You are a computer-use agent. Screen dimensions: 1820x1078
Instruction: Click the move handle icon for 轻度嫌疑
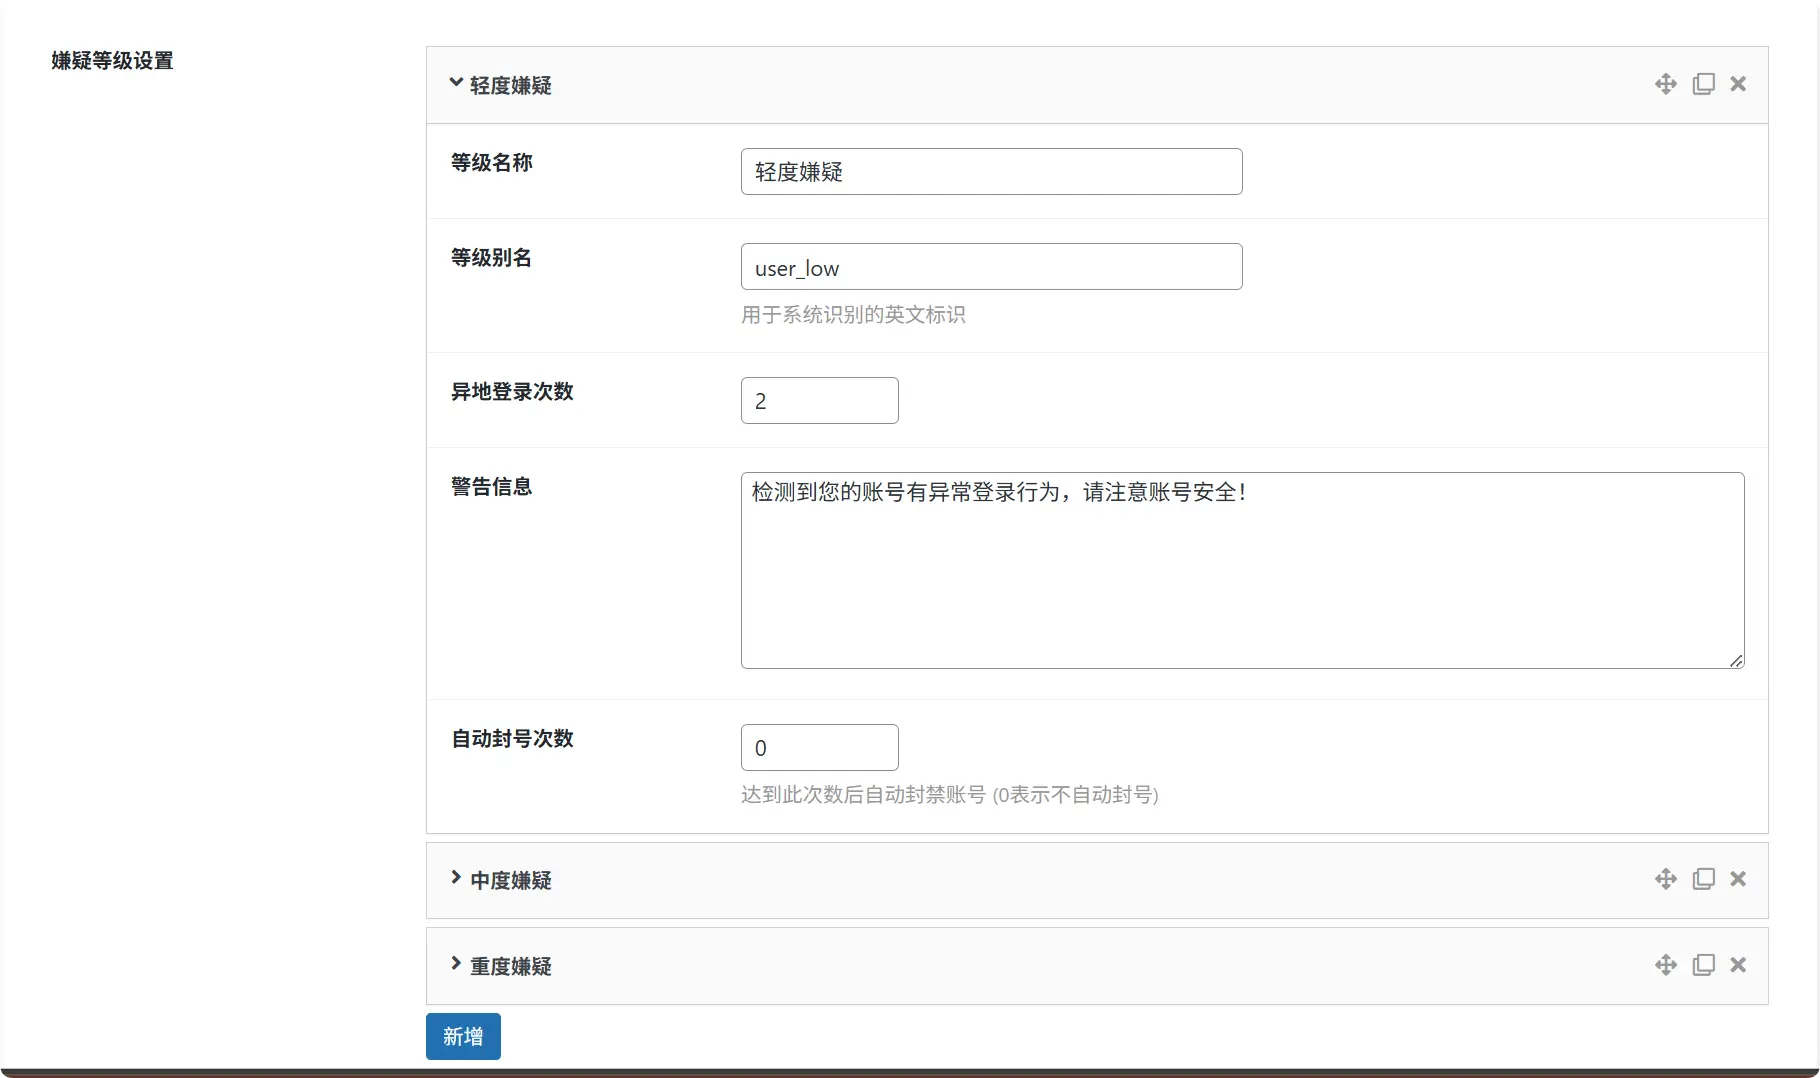point(1665,84)
